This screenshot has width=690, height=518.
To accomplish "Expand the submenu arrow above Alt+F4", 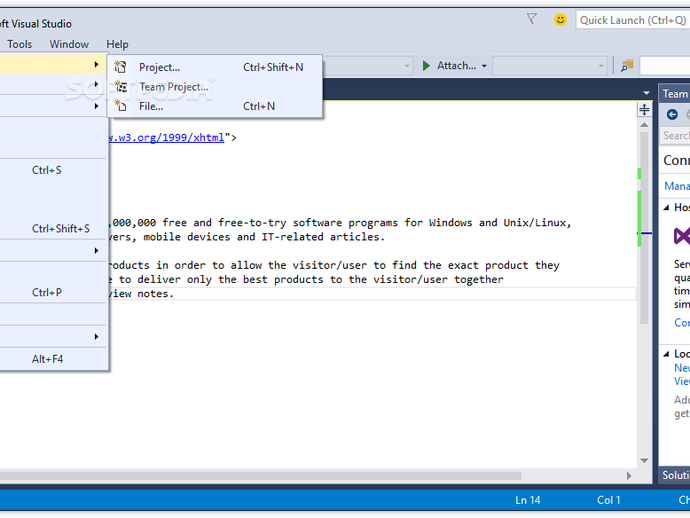I will pyautogui.click(x=96, y=337).
